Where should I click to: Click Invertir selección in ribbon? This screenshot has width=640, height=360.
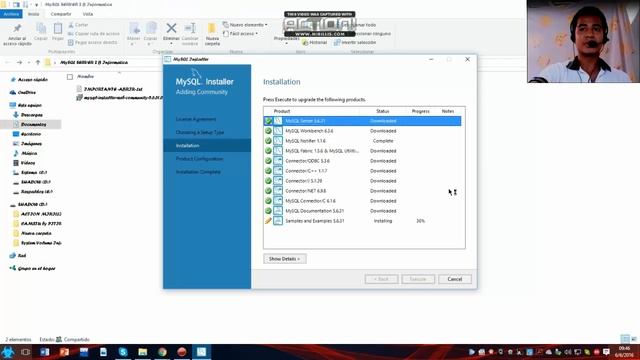pyautogui.click(x=355, y=42)
